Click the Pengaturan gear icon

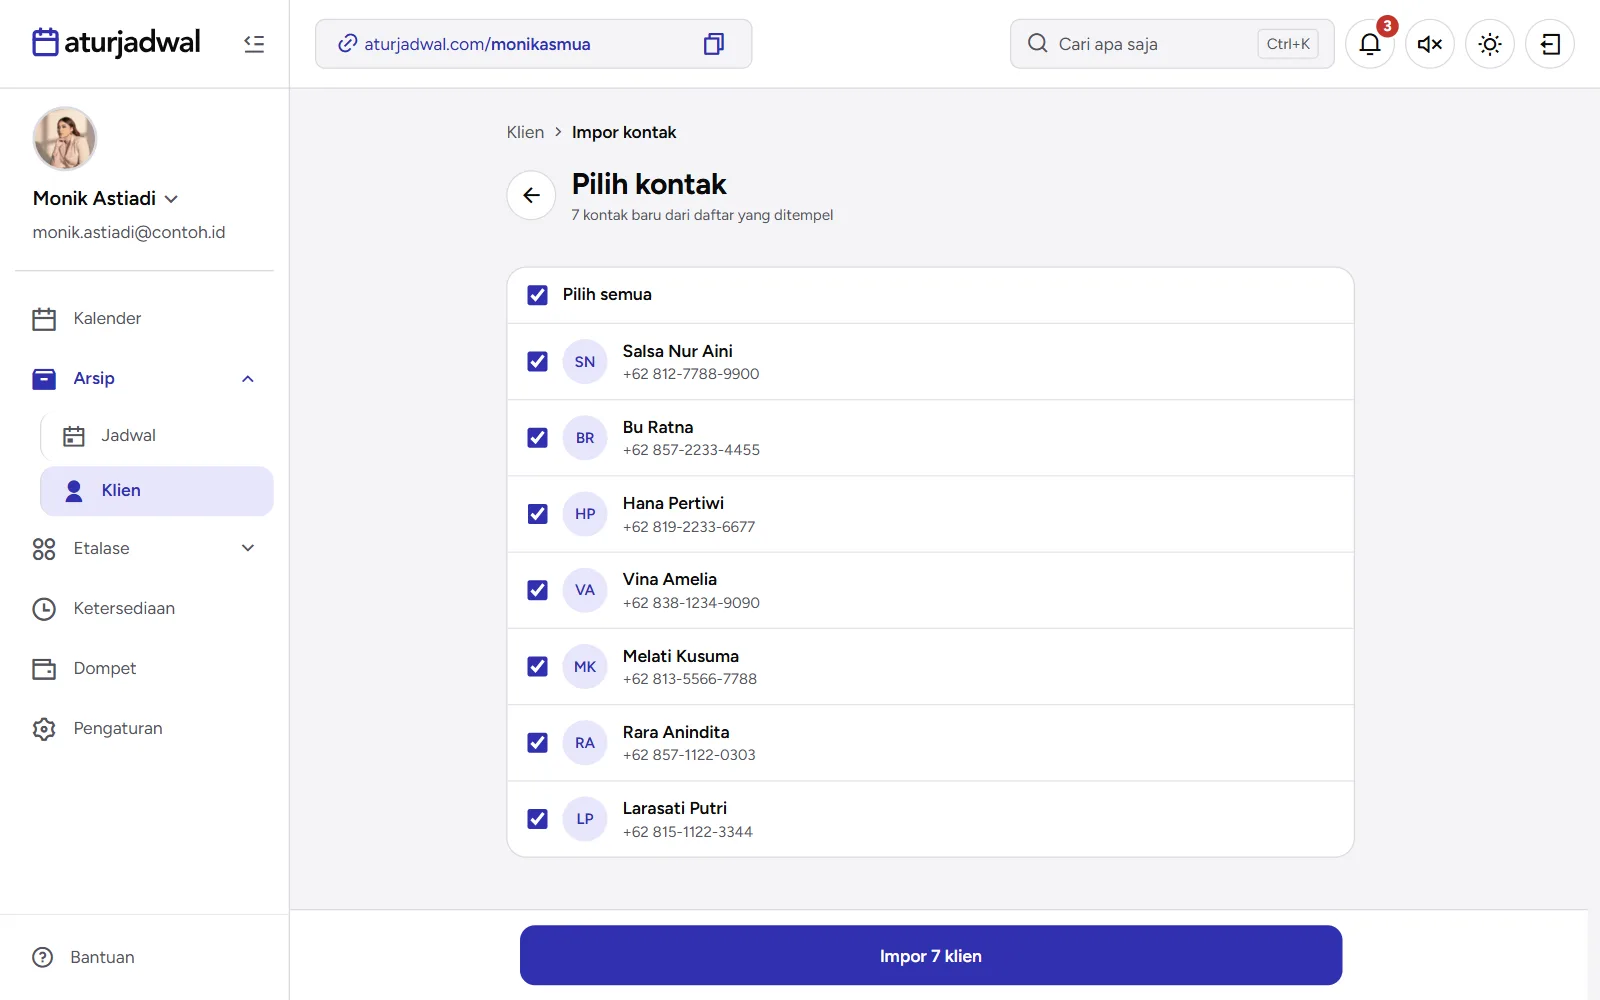[44, 729]
